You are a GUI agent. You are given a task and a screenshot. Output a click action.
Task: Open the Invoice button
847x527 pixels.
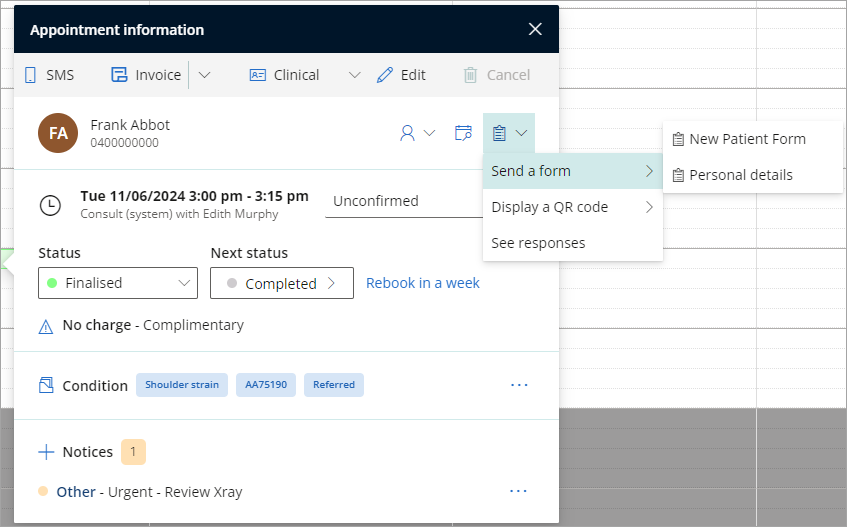point(146,75)
